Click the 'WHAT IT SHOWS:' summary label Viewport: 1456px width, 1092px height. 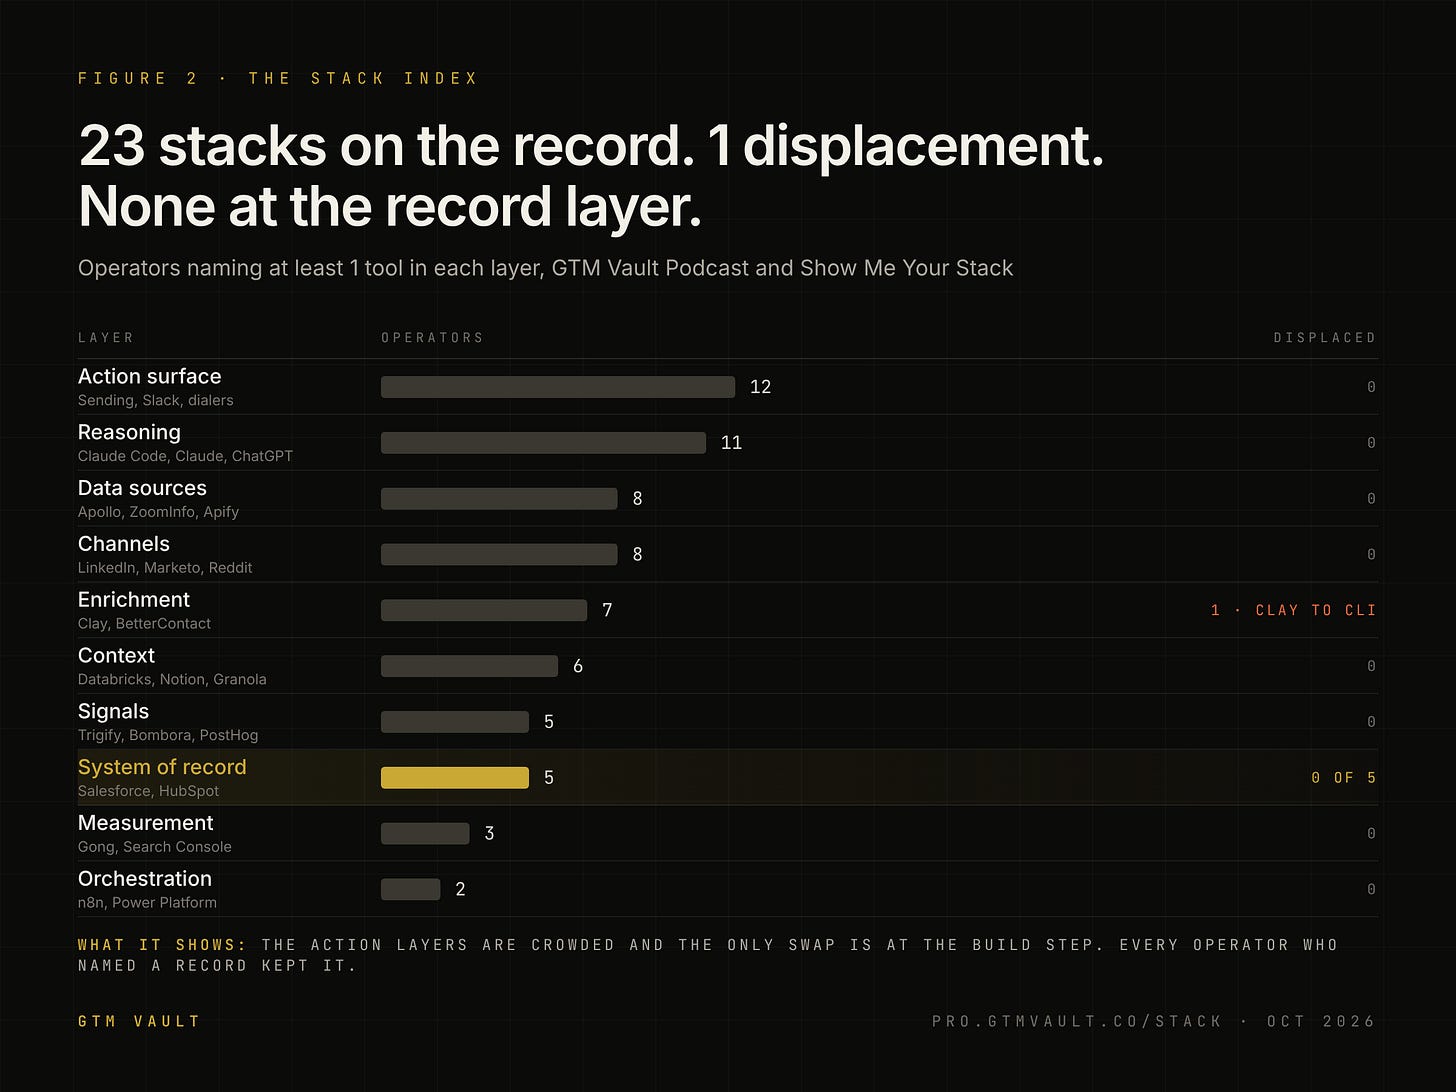(x=162, y=945)
